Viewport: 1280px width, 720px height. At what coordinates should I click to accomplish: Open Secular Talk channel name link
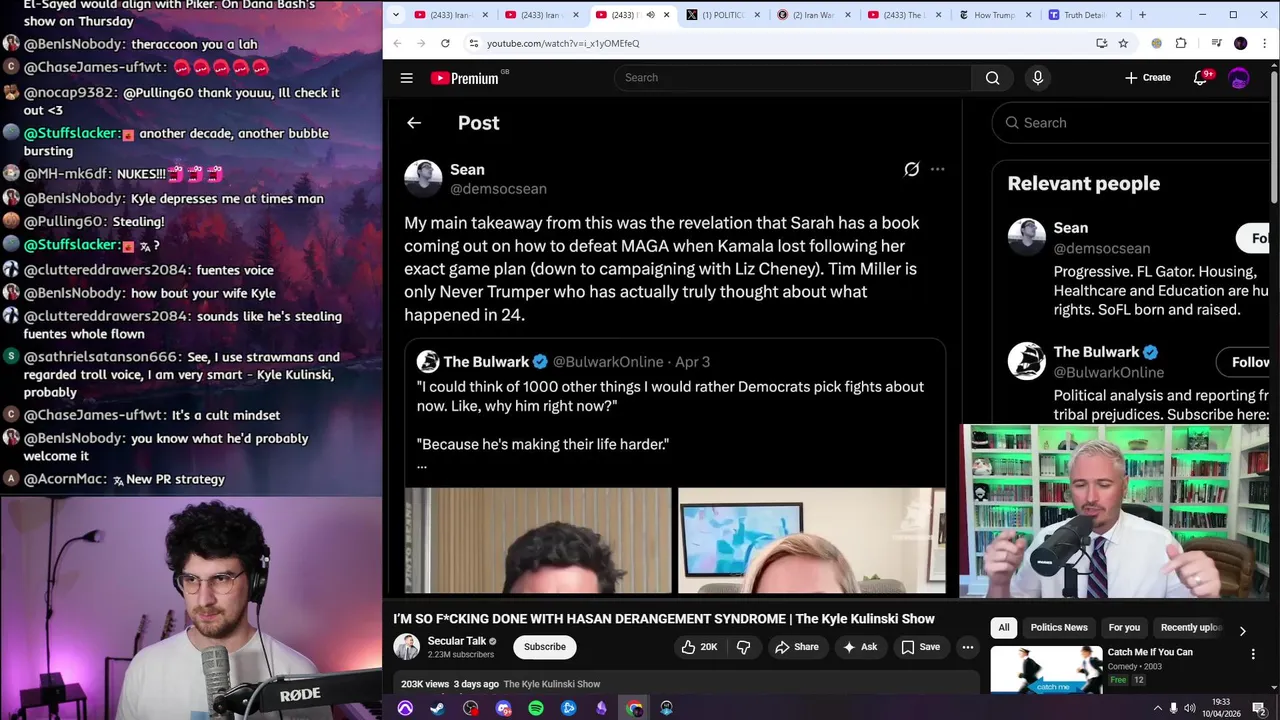(x=457, y=641)
